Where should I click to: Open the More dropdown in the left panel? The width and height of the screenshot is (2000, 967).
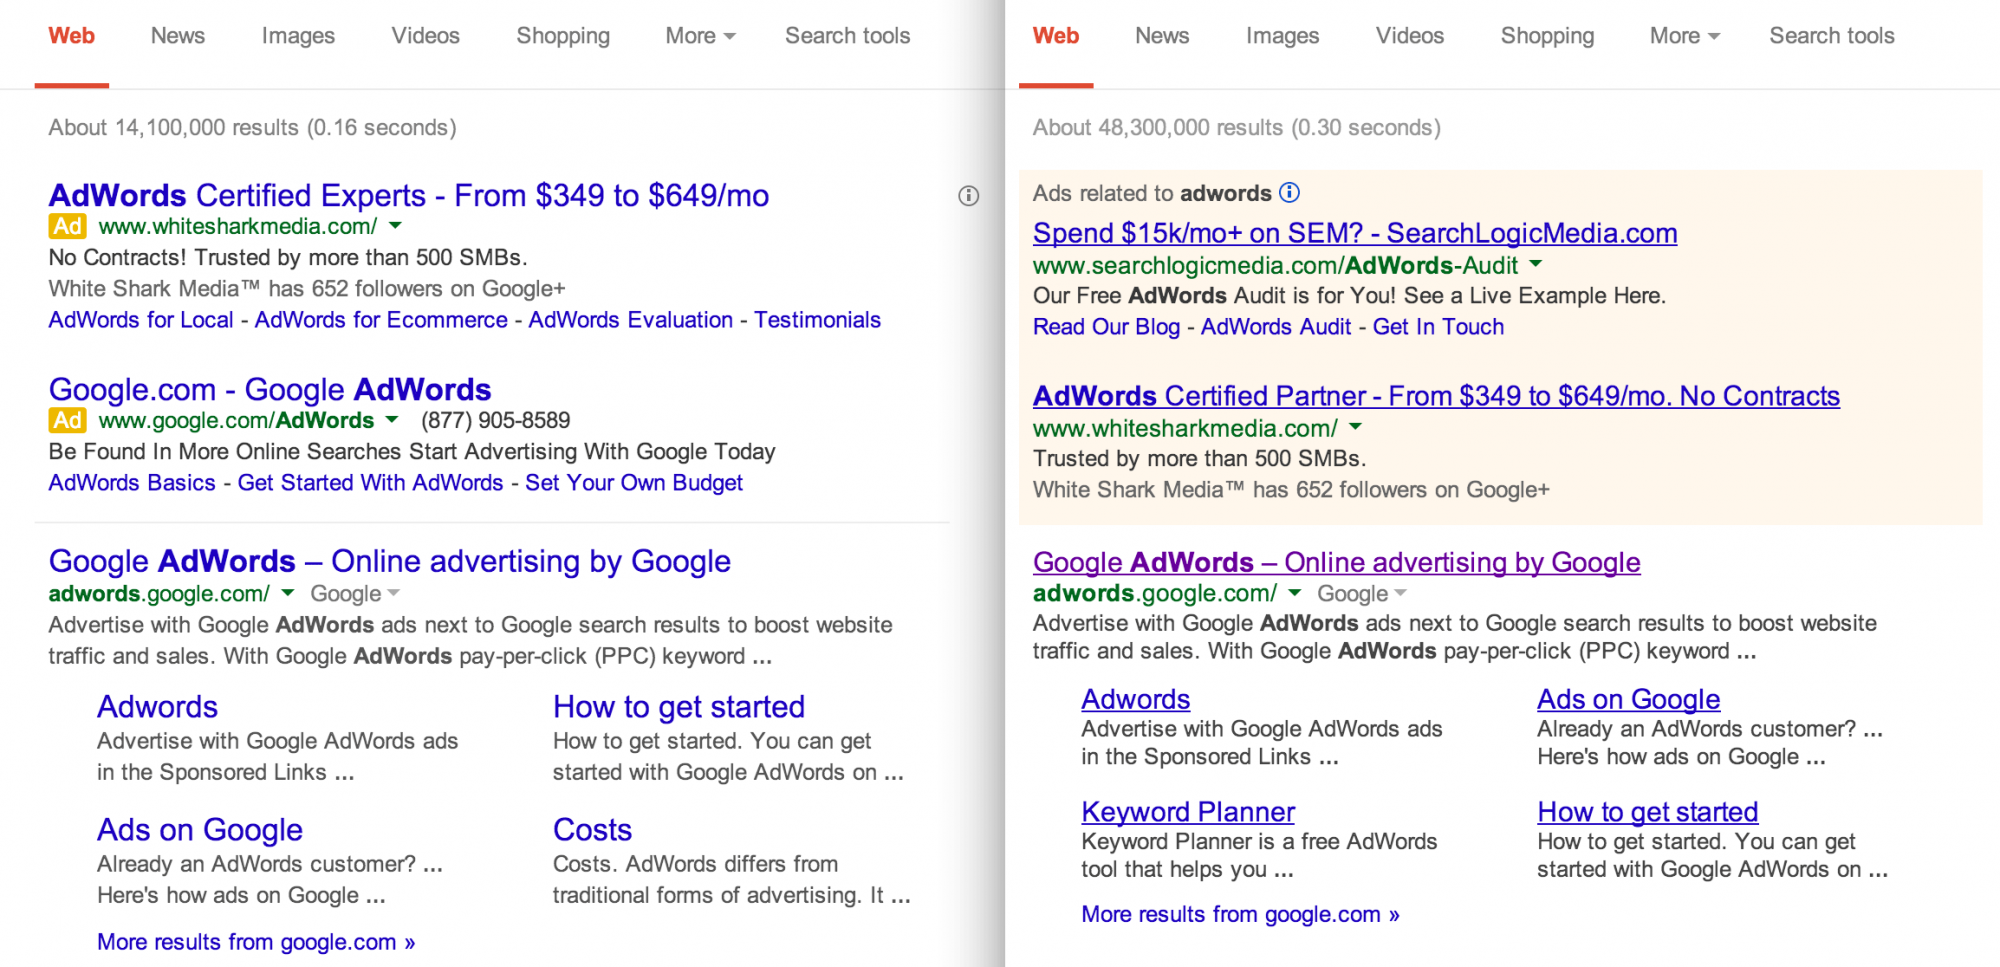pyautogui.click(x=700, y=36)
